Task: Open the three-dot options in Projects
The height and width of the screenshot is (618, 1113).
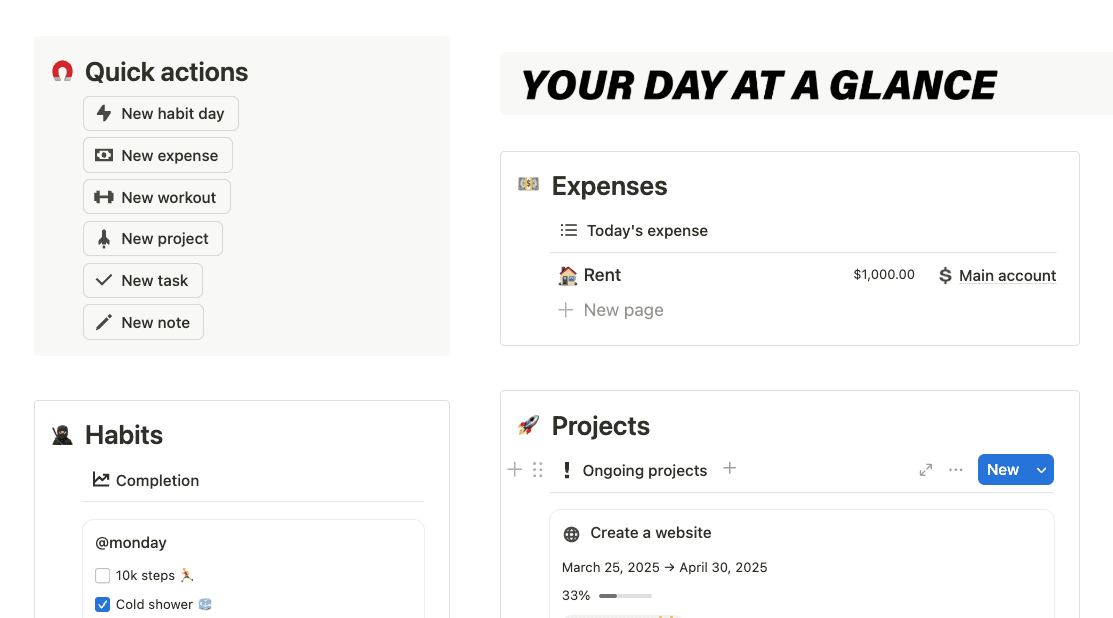Action: (x=955, y=470)
